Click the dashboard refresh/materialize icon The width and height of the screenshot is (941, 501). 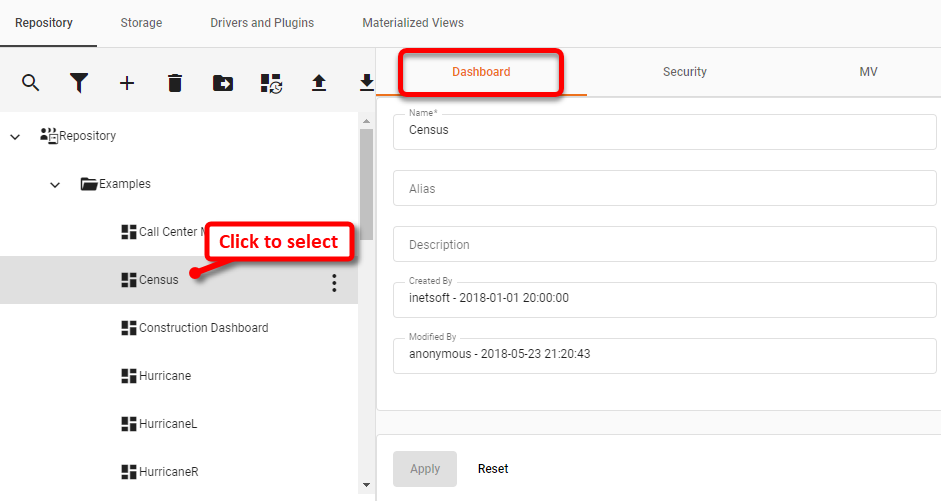[x=271, y=83]
